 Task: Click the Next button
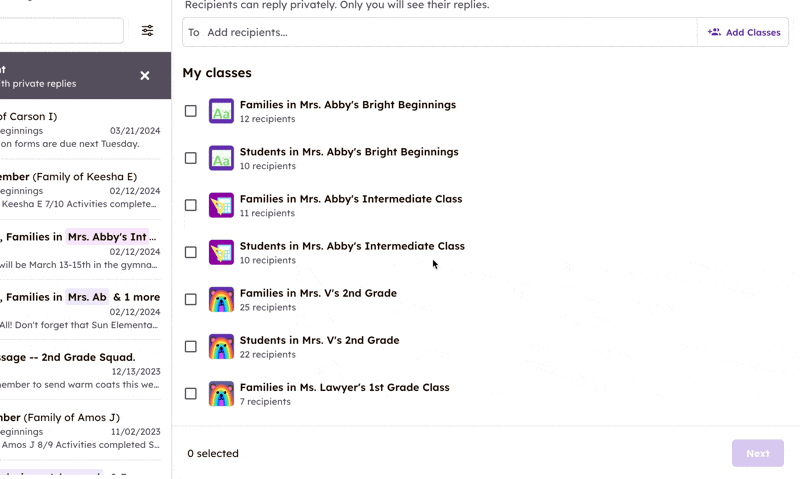point(757,453)
